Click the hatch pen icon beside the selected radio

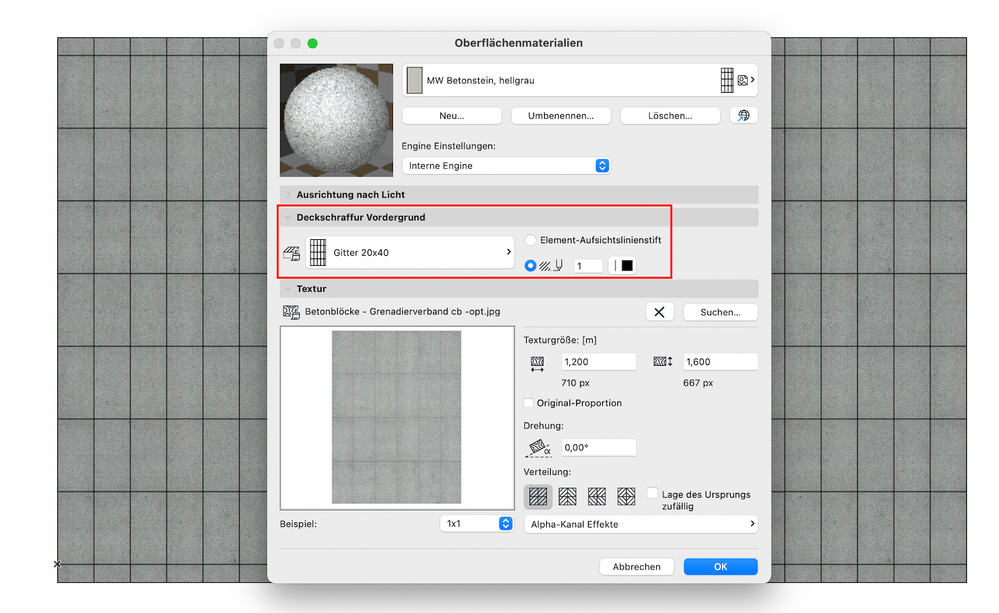pyautogui.click(x=551, y=266)
